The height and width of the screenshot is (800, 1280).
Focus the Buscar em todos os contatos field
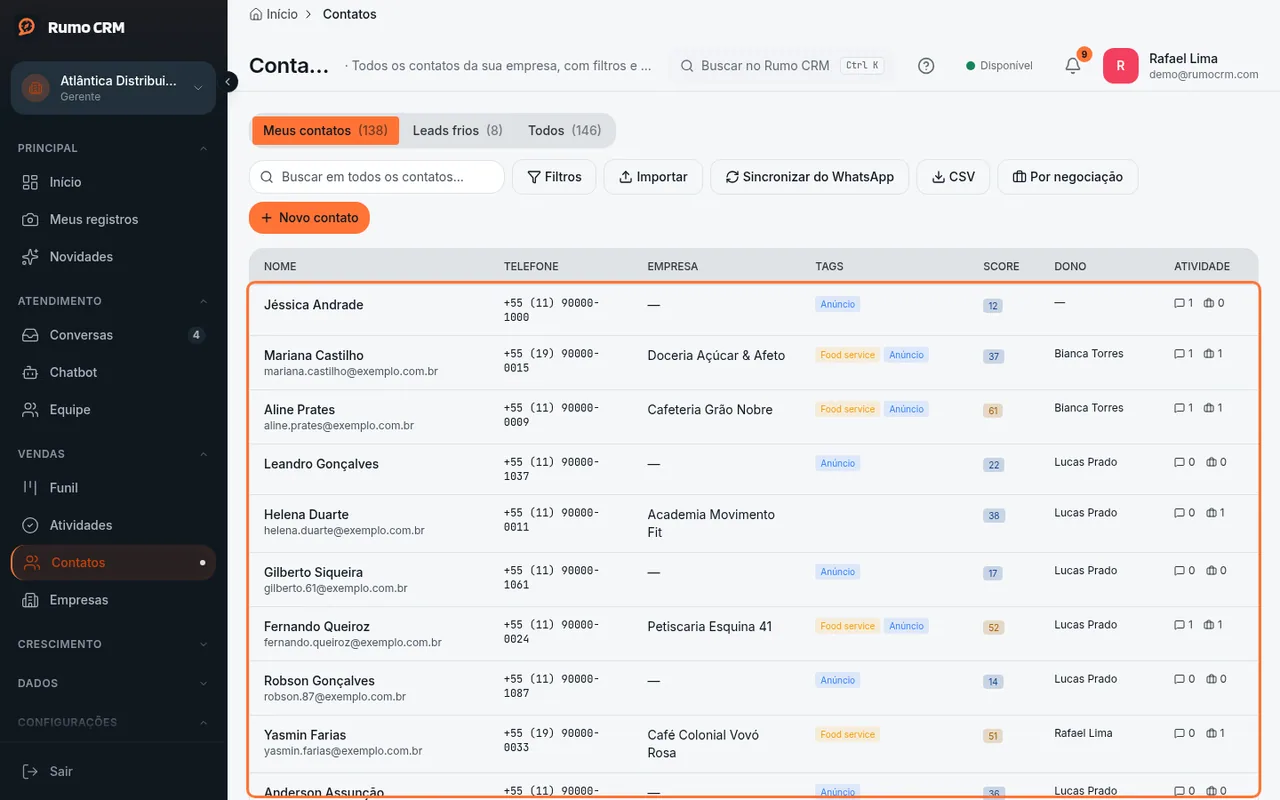(377, 177)
